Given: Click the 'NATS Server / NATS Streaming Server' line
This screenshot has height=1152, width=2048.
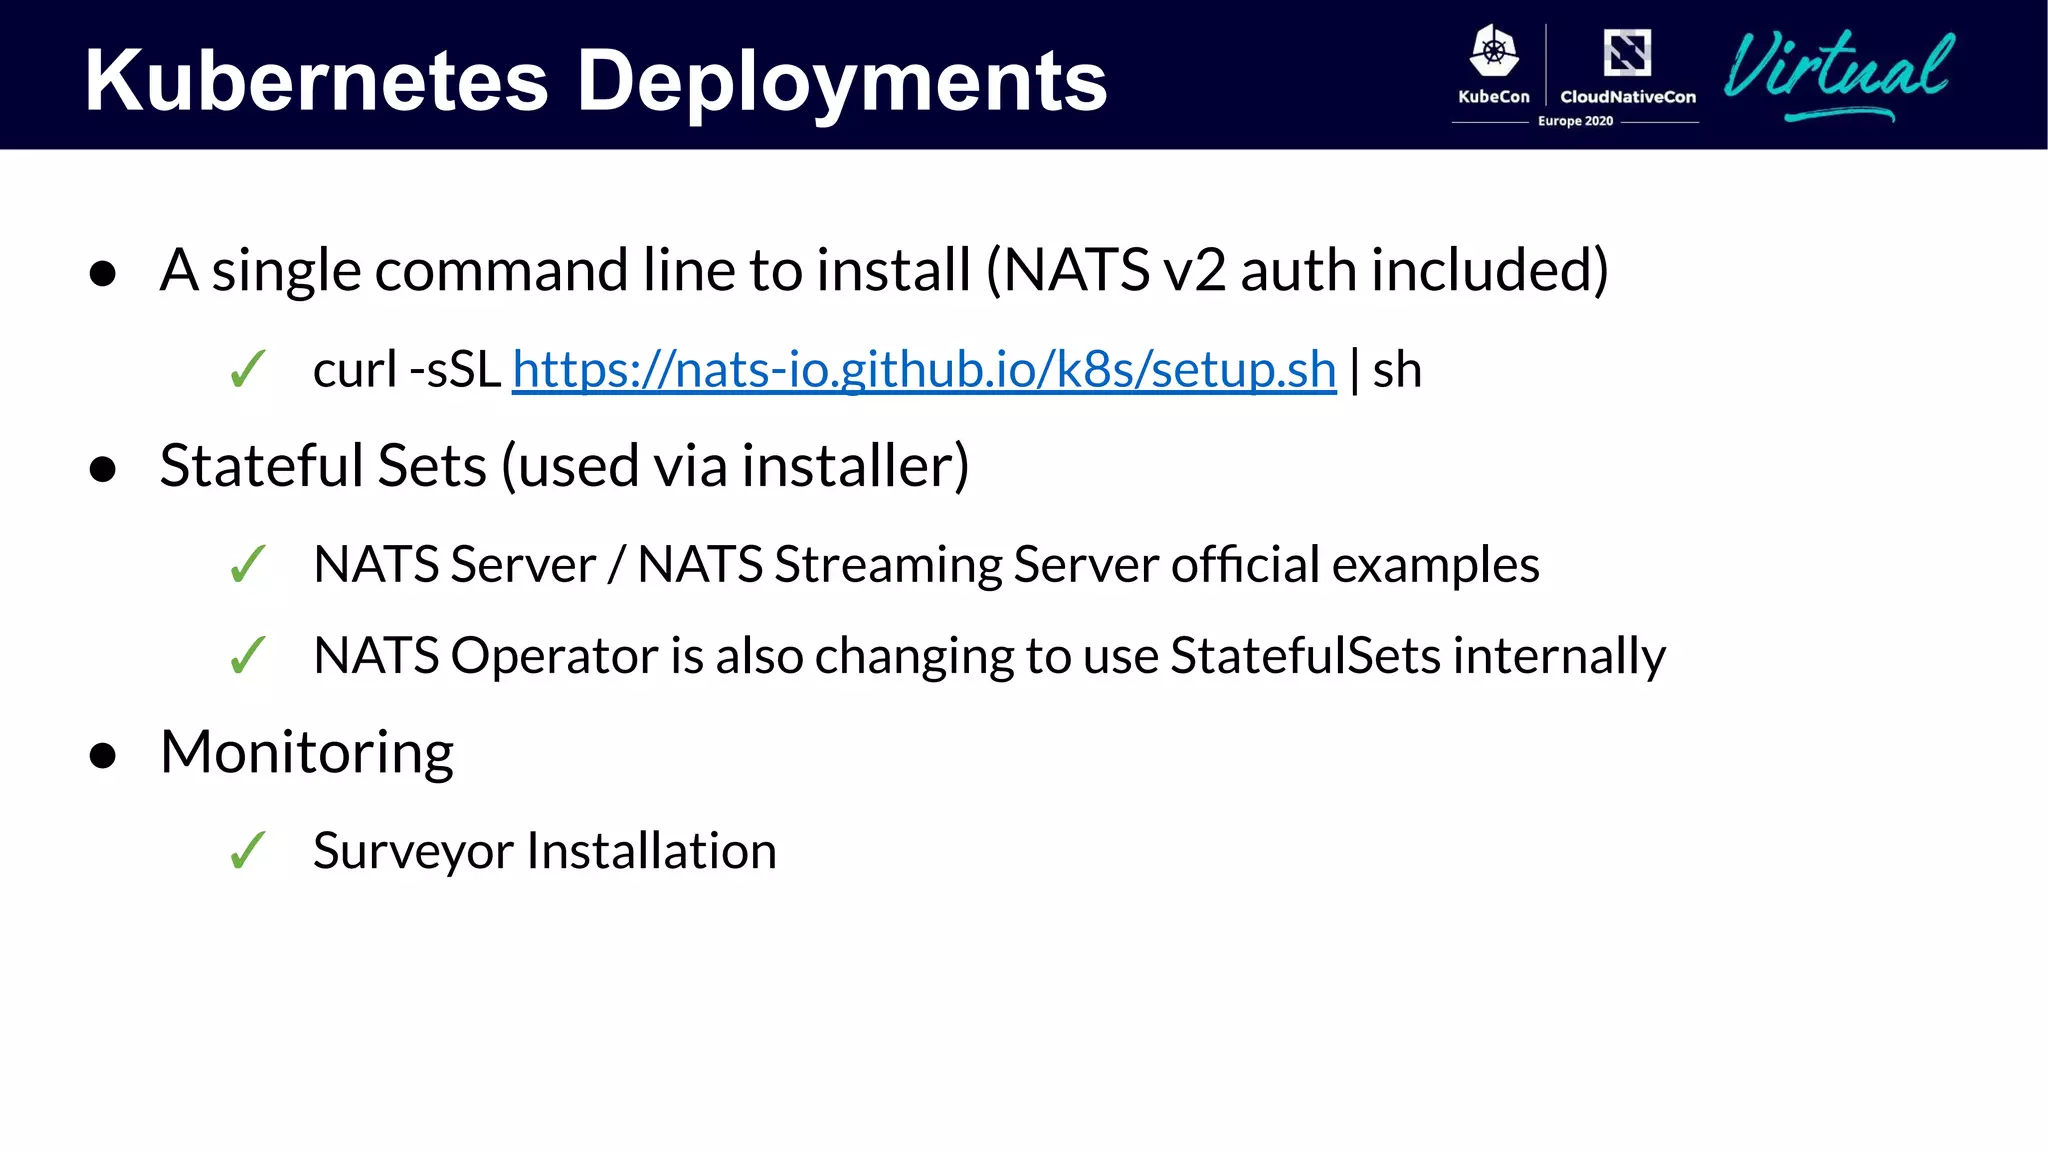Looking at the screenshot, I should click(x=926, y=564).
